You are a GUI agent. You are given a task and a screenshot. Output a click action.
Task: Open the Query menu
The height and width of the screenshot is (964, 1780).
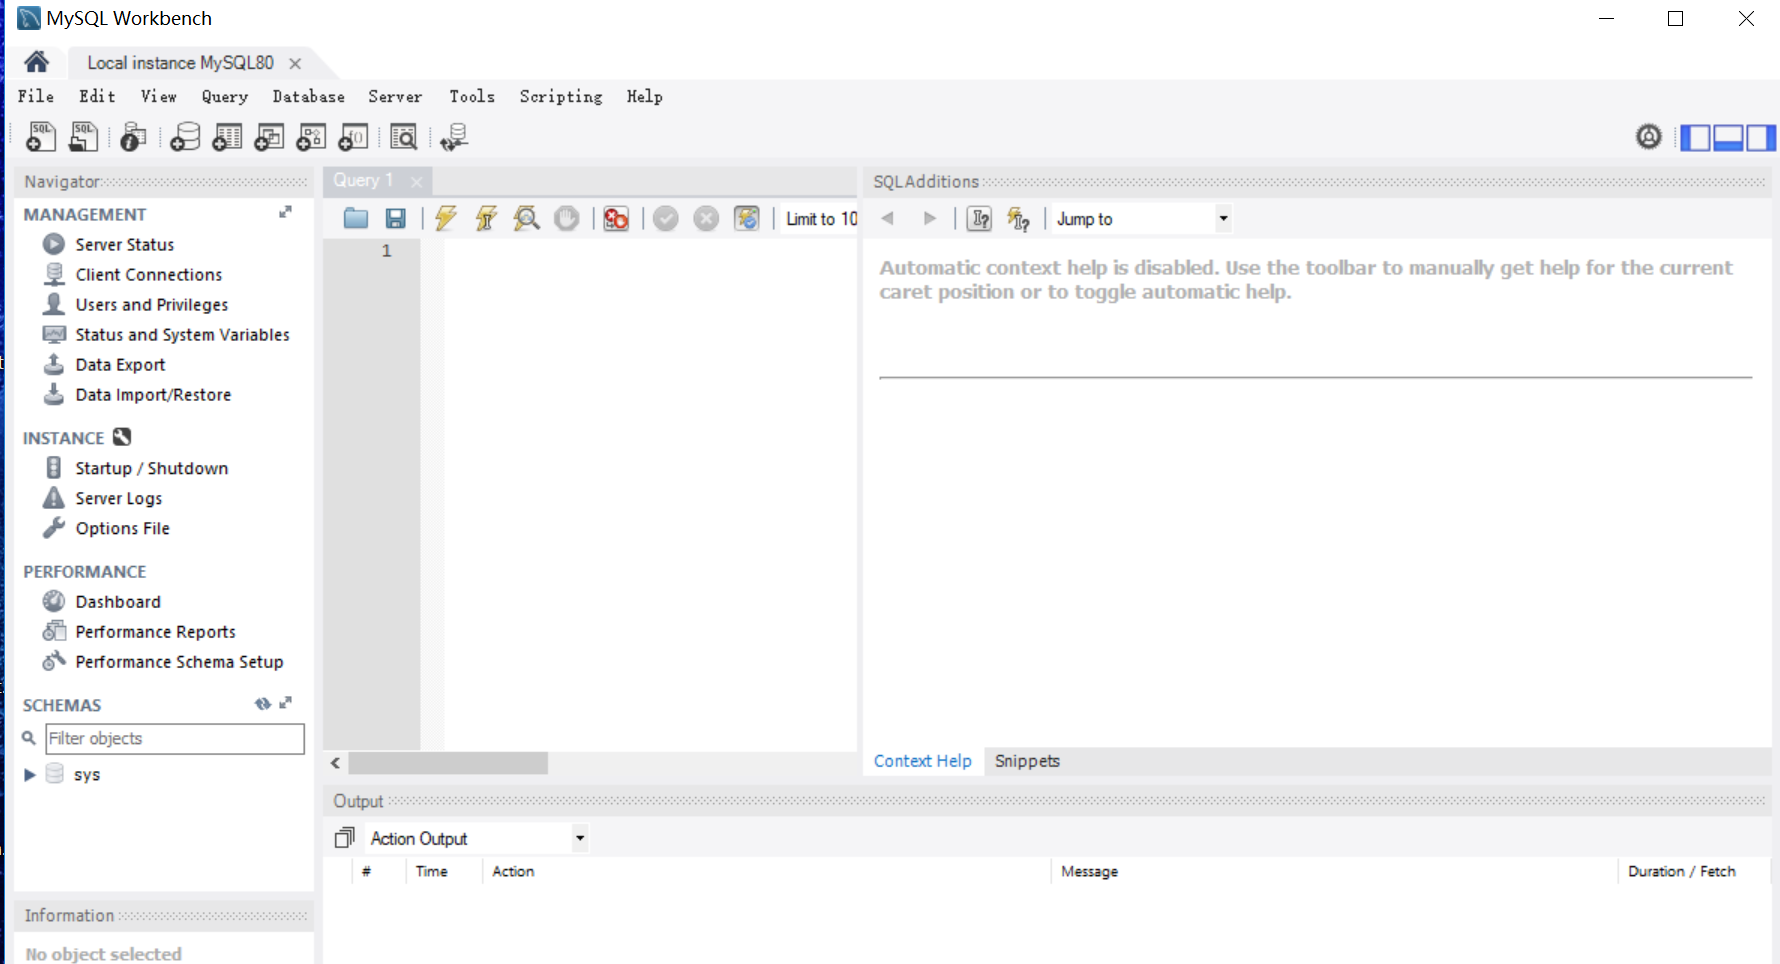pyautogui.click(x=225, y=96)
